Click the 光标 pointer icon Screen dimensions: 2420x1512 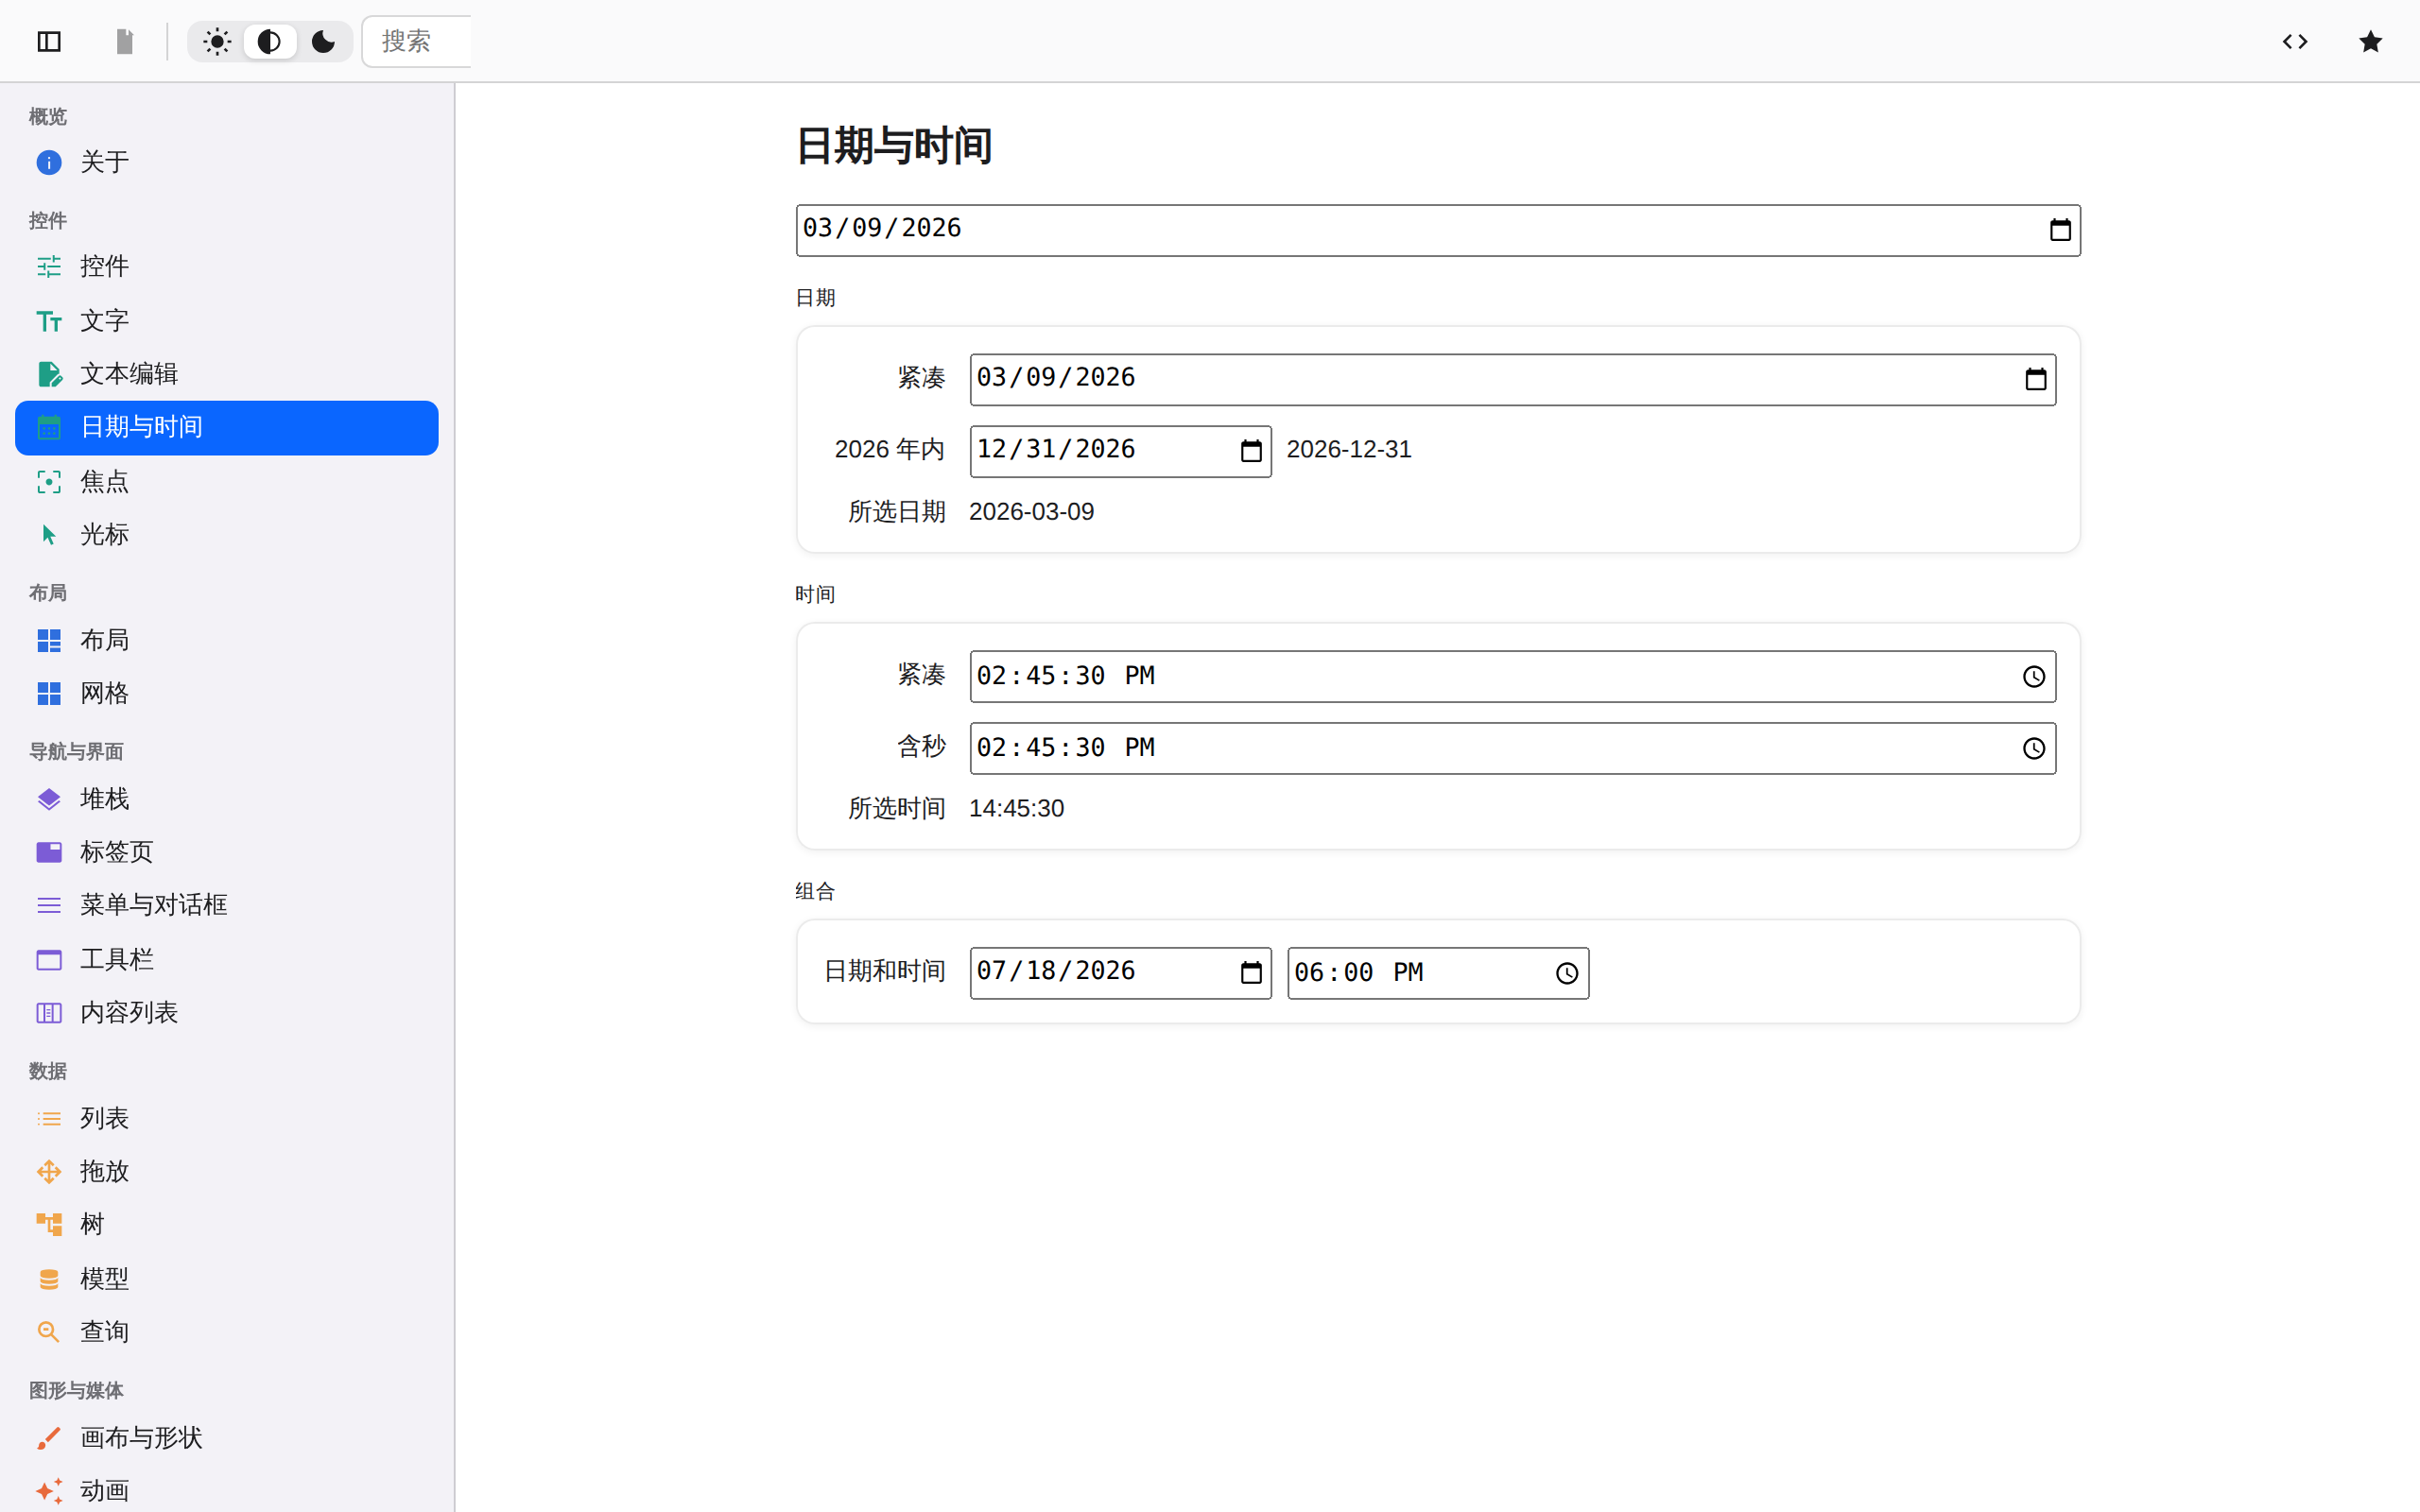pyautogui.click(x=49, y=534)
